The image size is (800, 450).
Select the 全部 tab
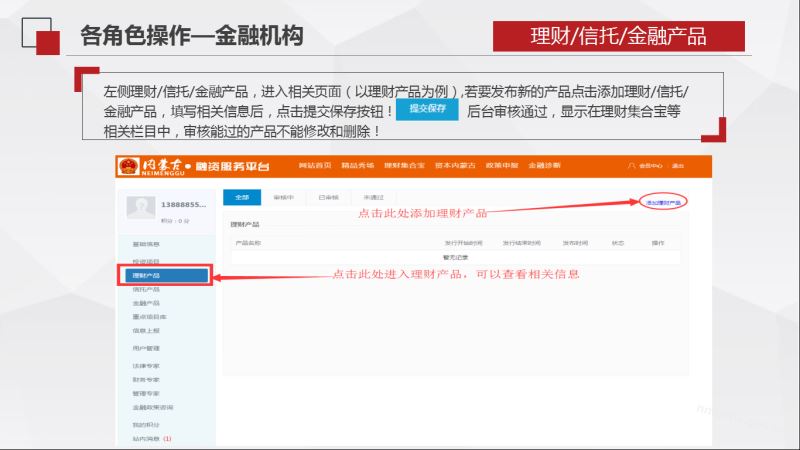[240, 197]
